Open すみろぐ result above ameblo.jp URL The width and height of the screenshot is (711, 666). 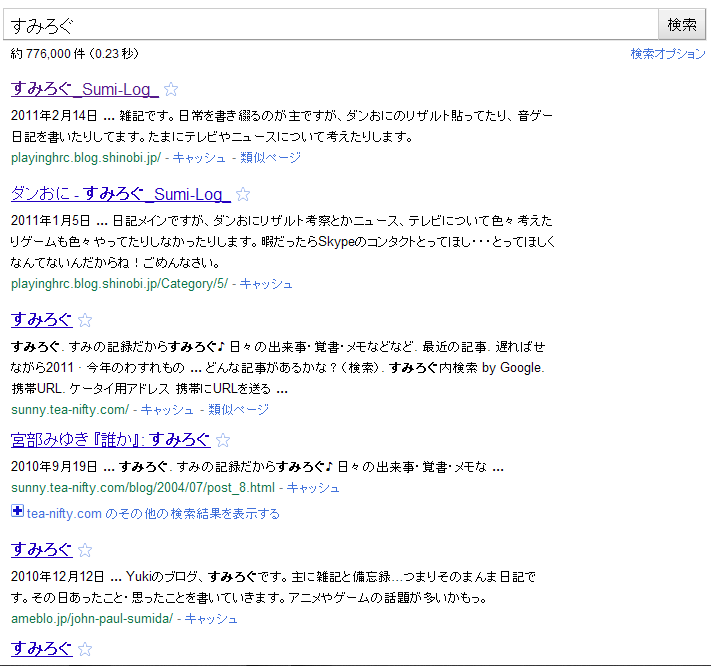(x=42, y=550)
